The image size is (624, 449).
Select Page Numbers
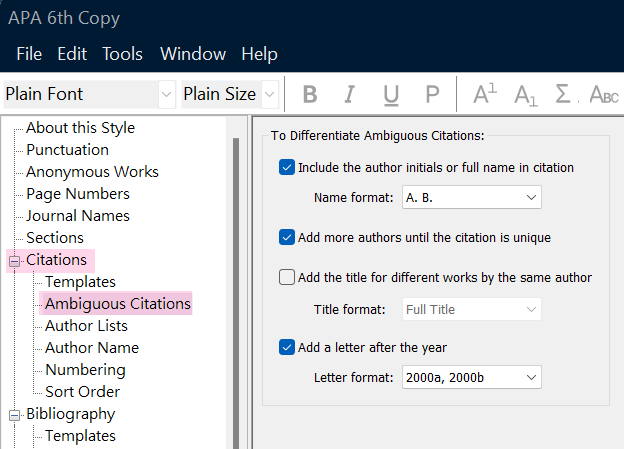(78, 194)
